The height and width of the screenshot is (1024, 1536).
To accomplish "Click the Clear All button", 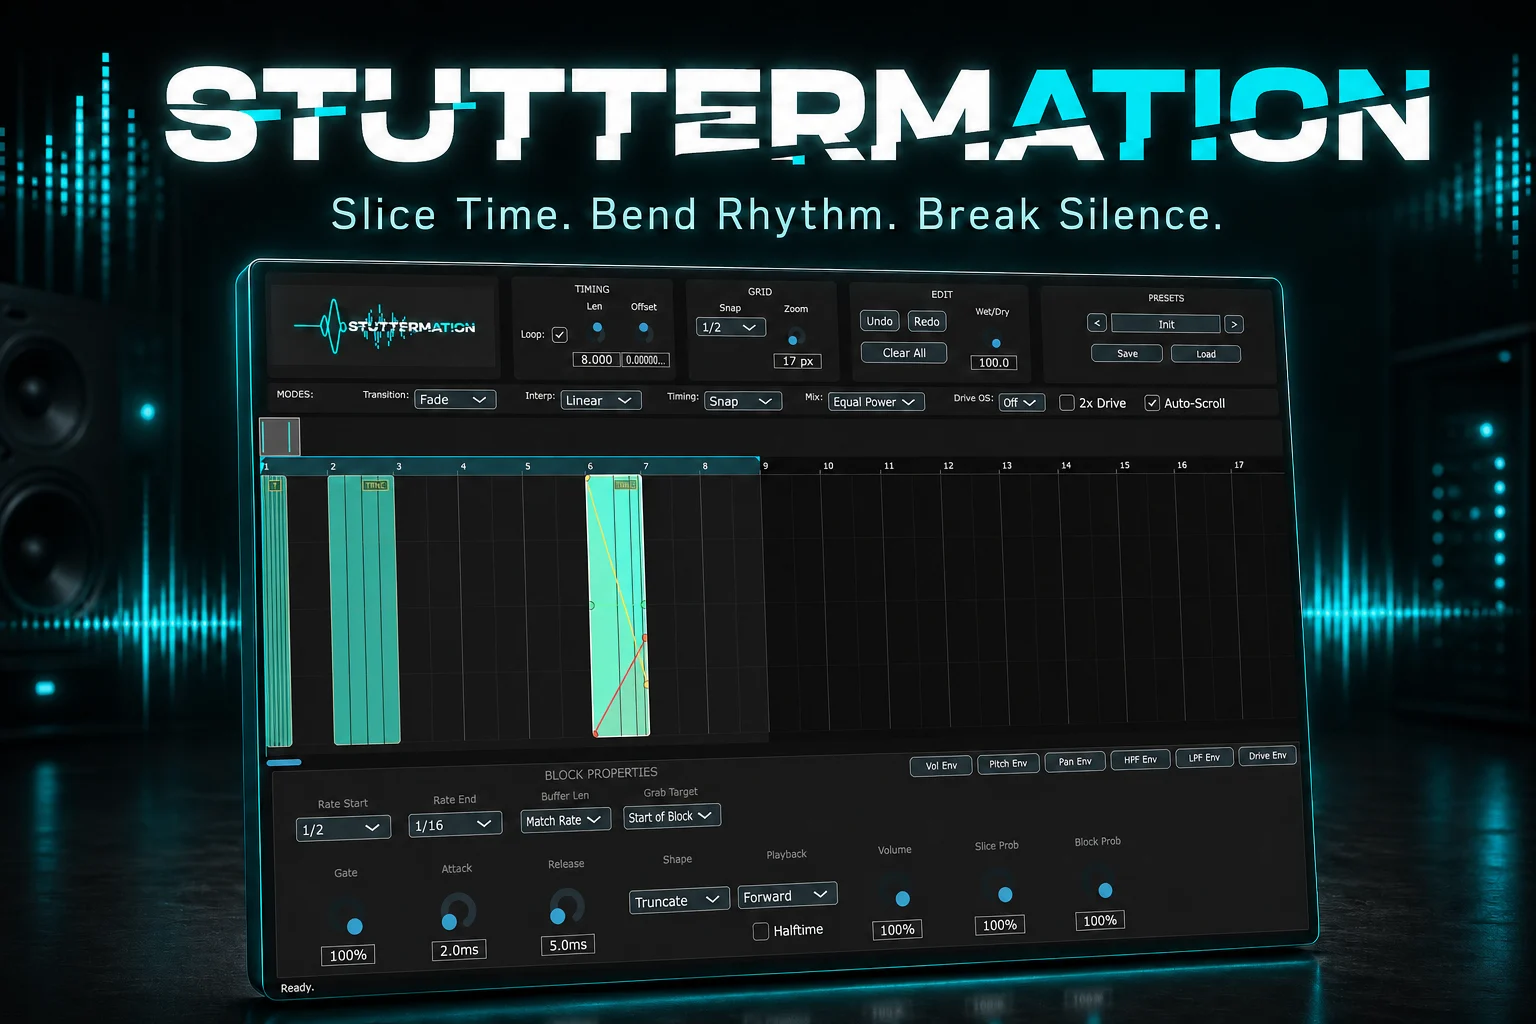I will pyautogui.click(x=904, y=353).
